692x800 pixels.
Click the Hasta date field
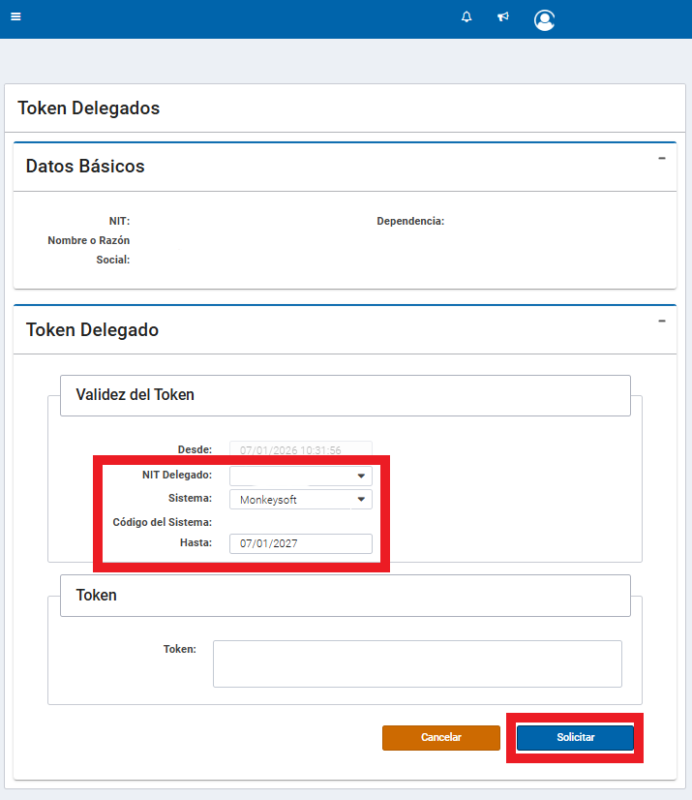(300, 543)
